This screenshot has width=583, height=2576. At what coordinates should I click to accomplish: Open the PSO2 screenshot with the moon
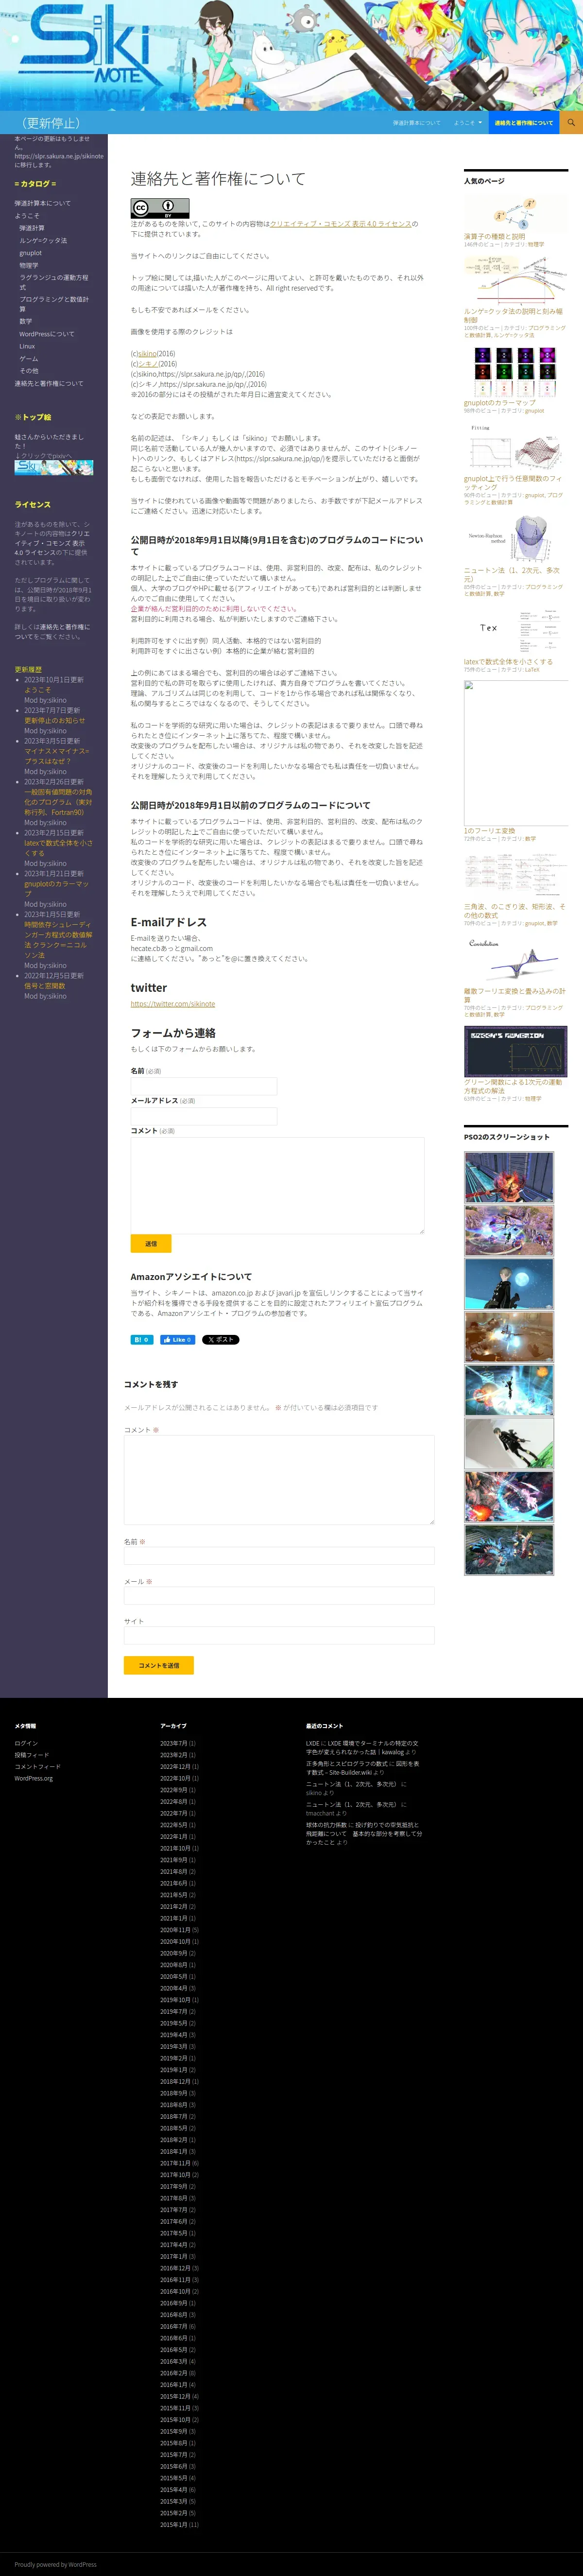pos(508,1284)
